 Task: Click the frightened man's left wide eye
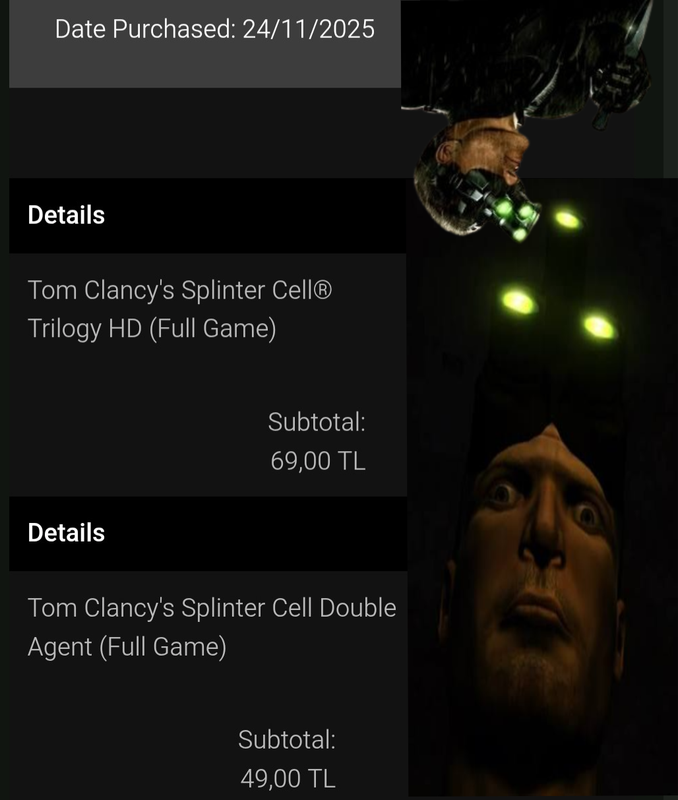(503, 492)
